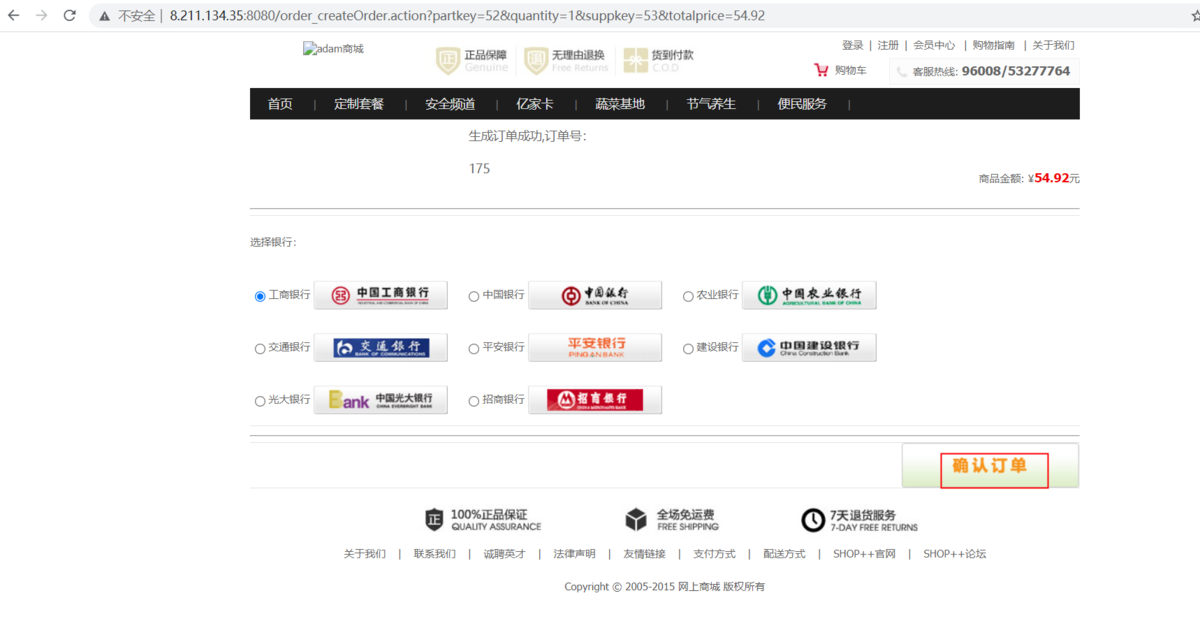
Task: Open footer 友情链接 link
Action: (645, 554)
